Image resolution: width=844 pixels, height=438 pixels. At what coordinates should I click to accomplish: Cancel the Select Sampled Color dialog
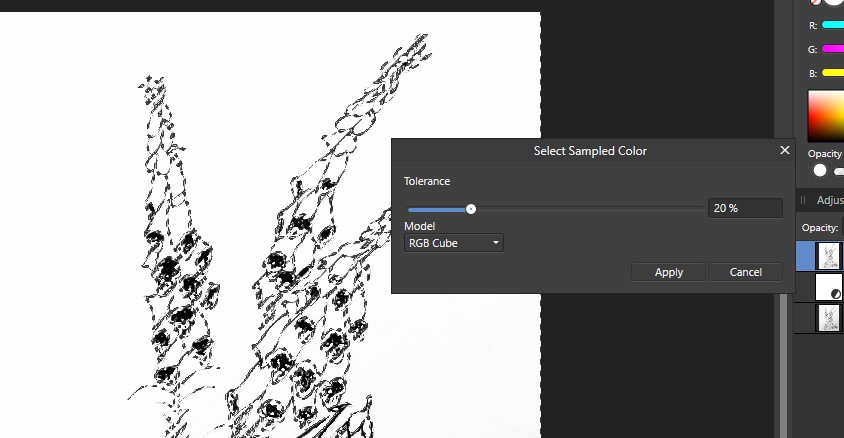click(745, 272)
